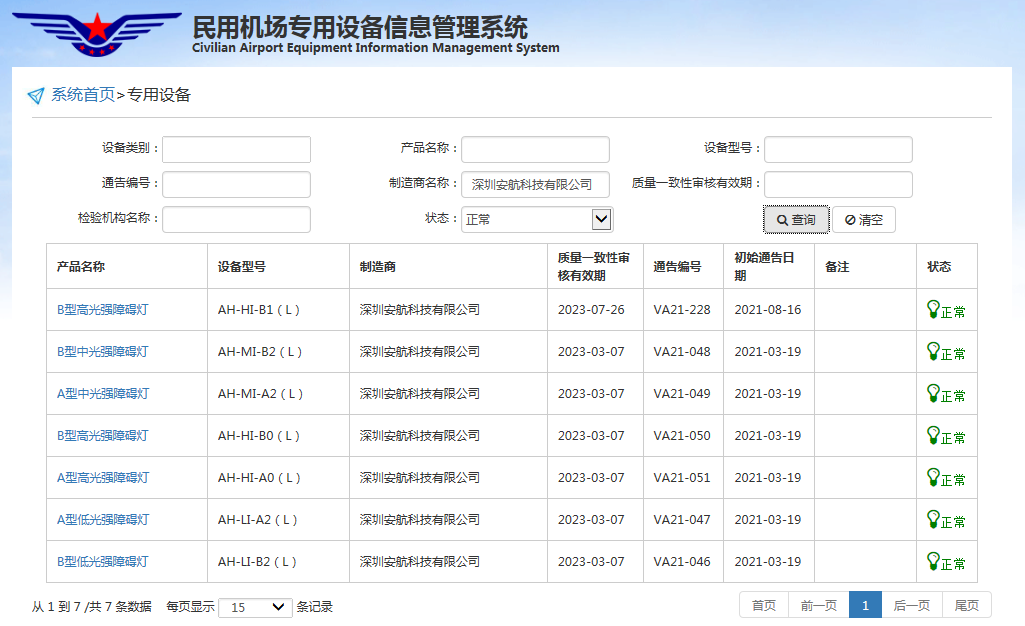
Task: Click the lightbulb status icon for VA21-047
Action: click(x=933, y=519)
